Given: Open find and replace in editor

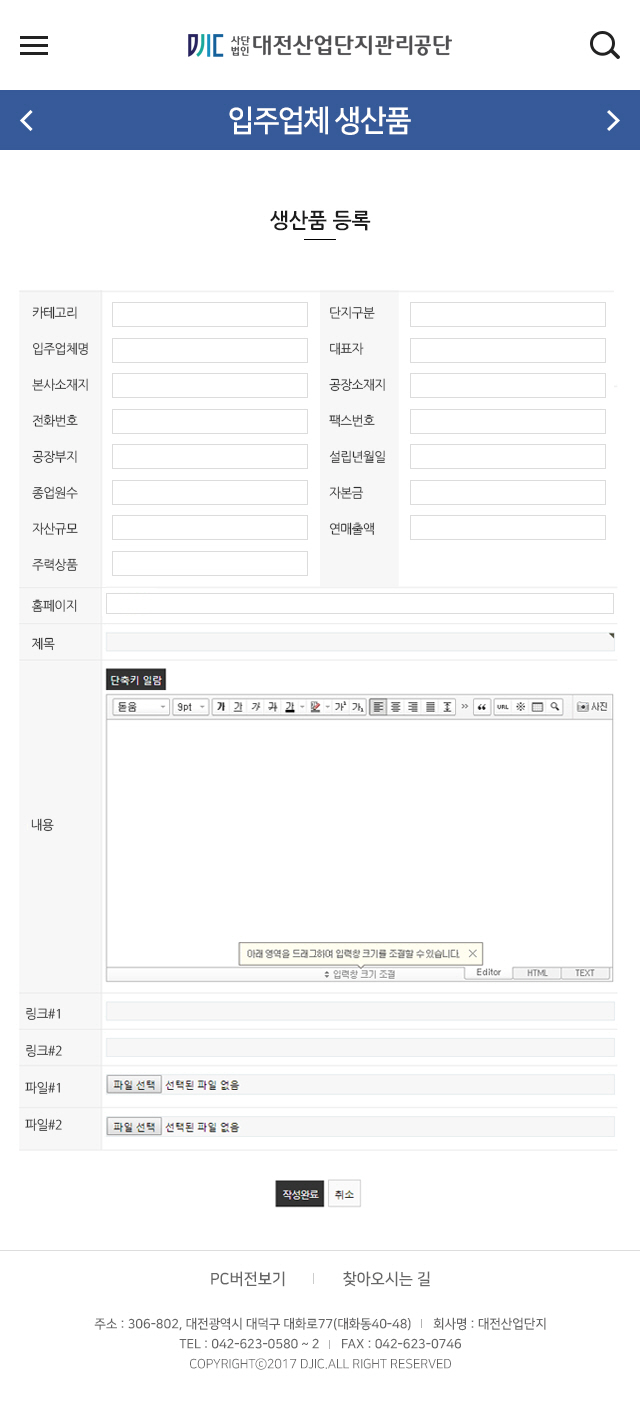Looking at the screenshot, I should [554, 706].
